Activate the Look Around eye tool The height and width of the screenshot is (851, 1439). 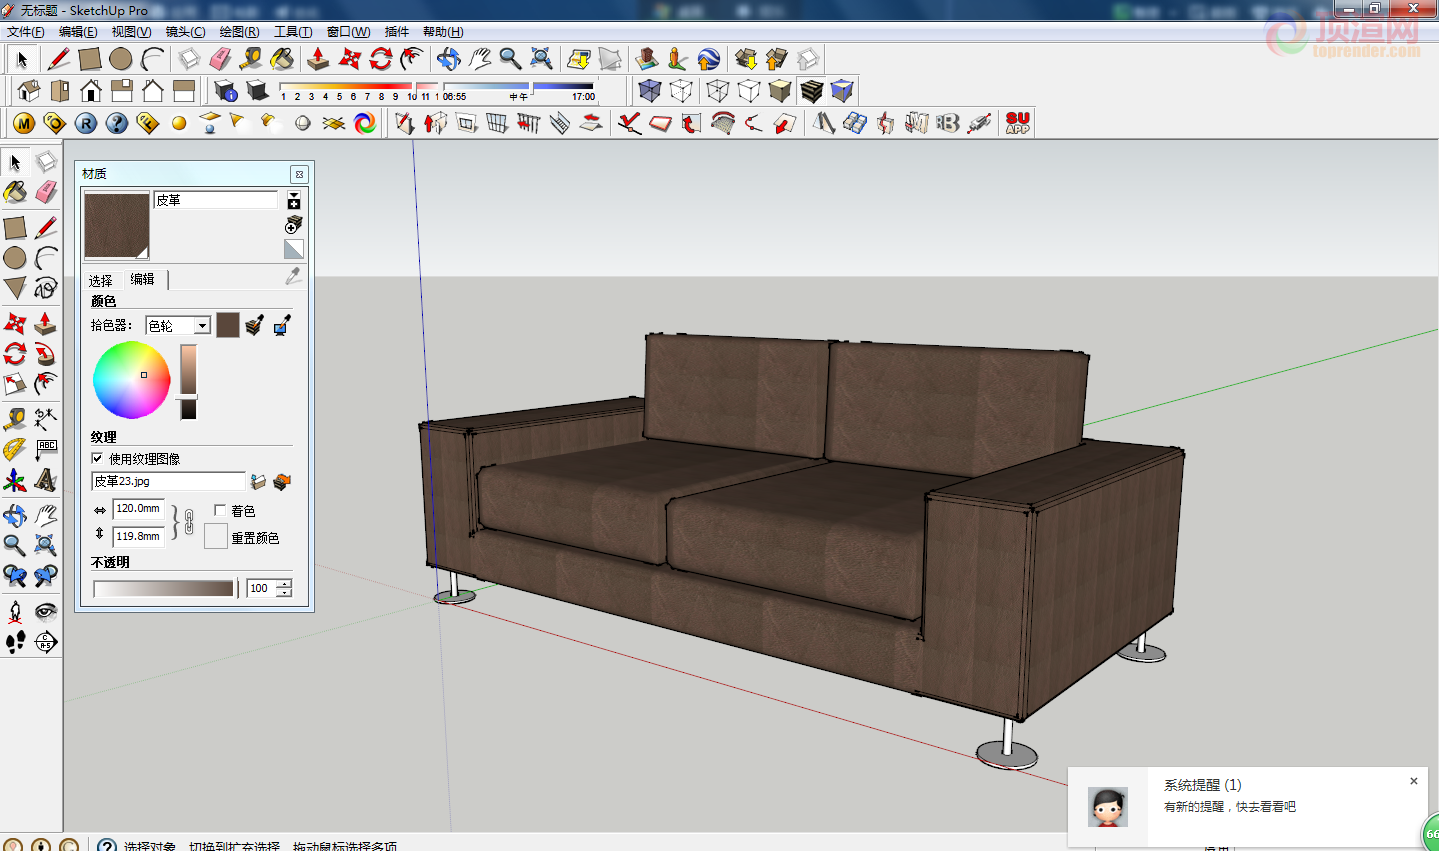coord(46,610)
